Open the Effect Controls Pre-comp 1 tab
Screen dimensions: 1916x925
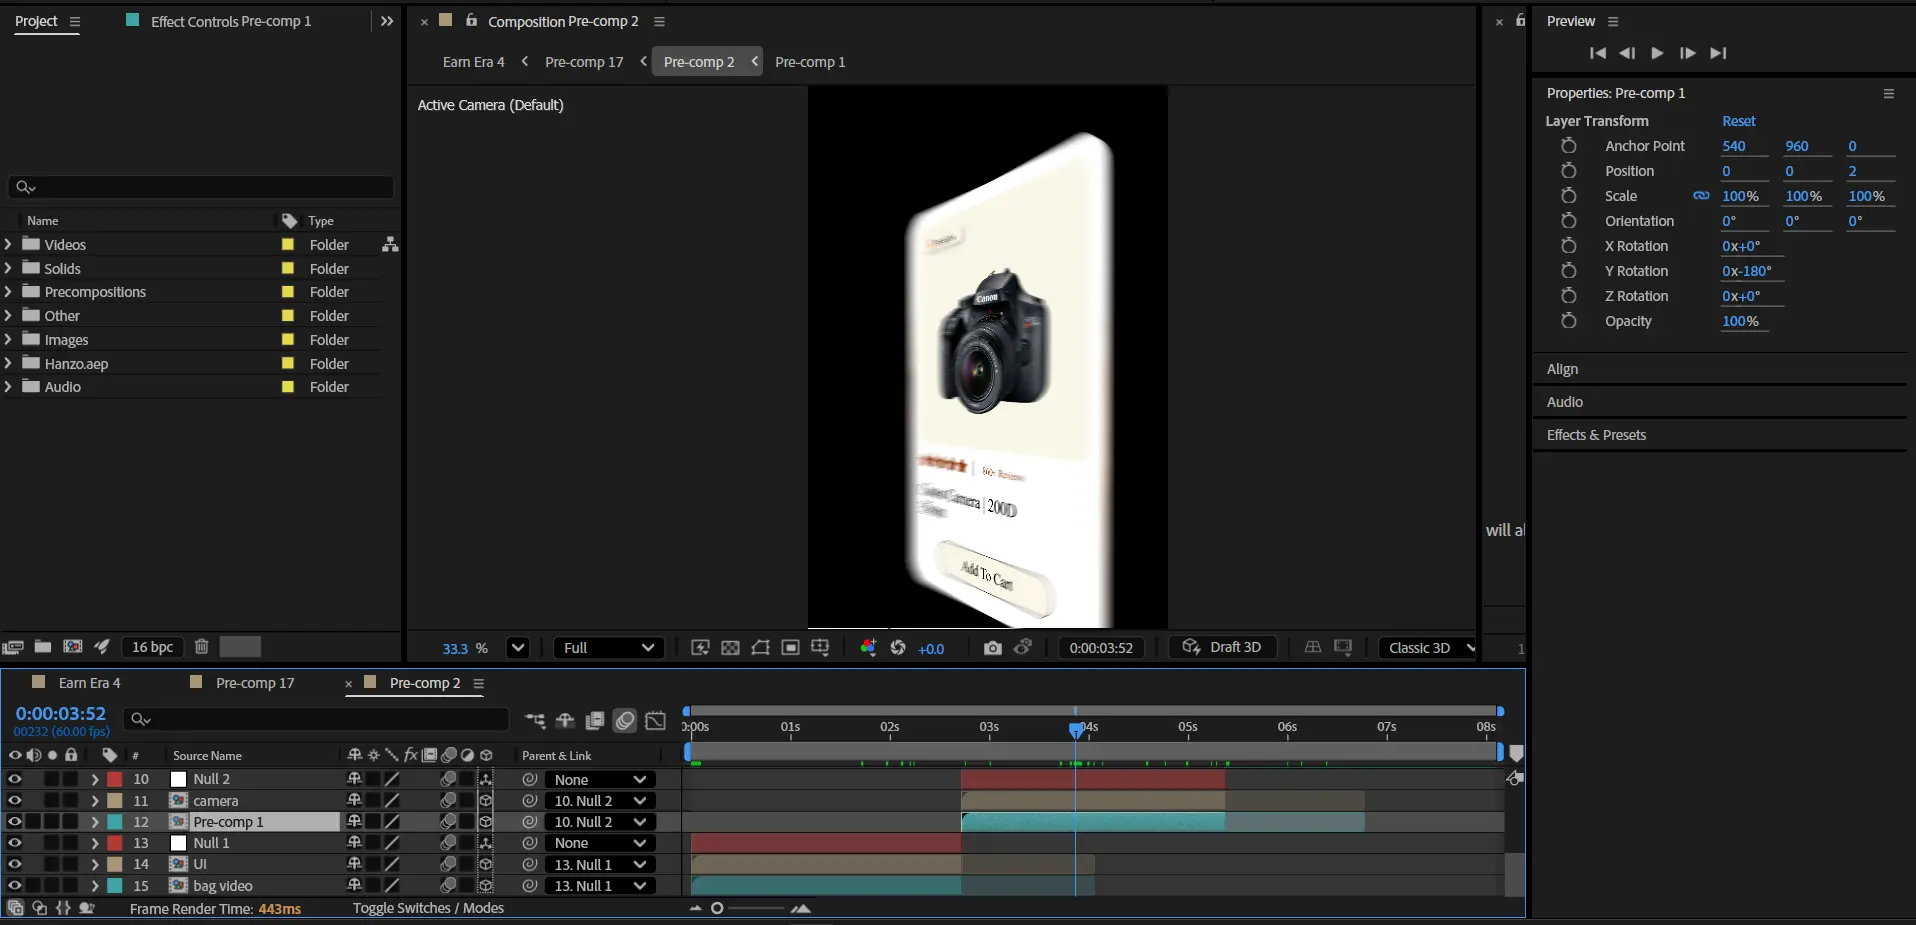230,21
